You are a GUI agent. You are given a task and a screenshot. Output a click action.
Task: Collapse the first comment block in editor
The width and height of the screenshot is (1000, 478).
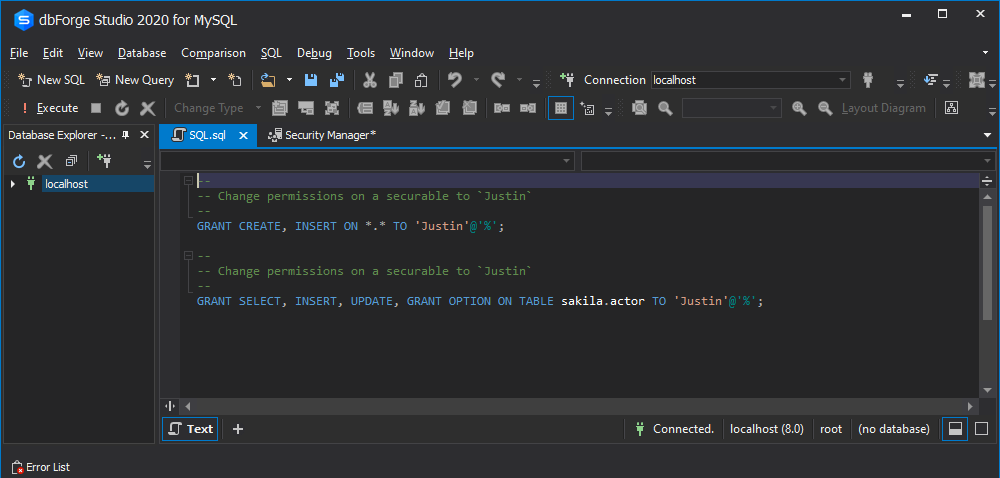click(x=188, y=181)
